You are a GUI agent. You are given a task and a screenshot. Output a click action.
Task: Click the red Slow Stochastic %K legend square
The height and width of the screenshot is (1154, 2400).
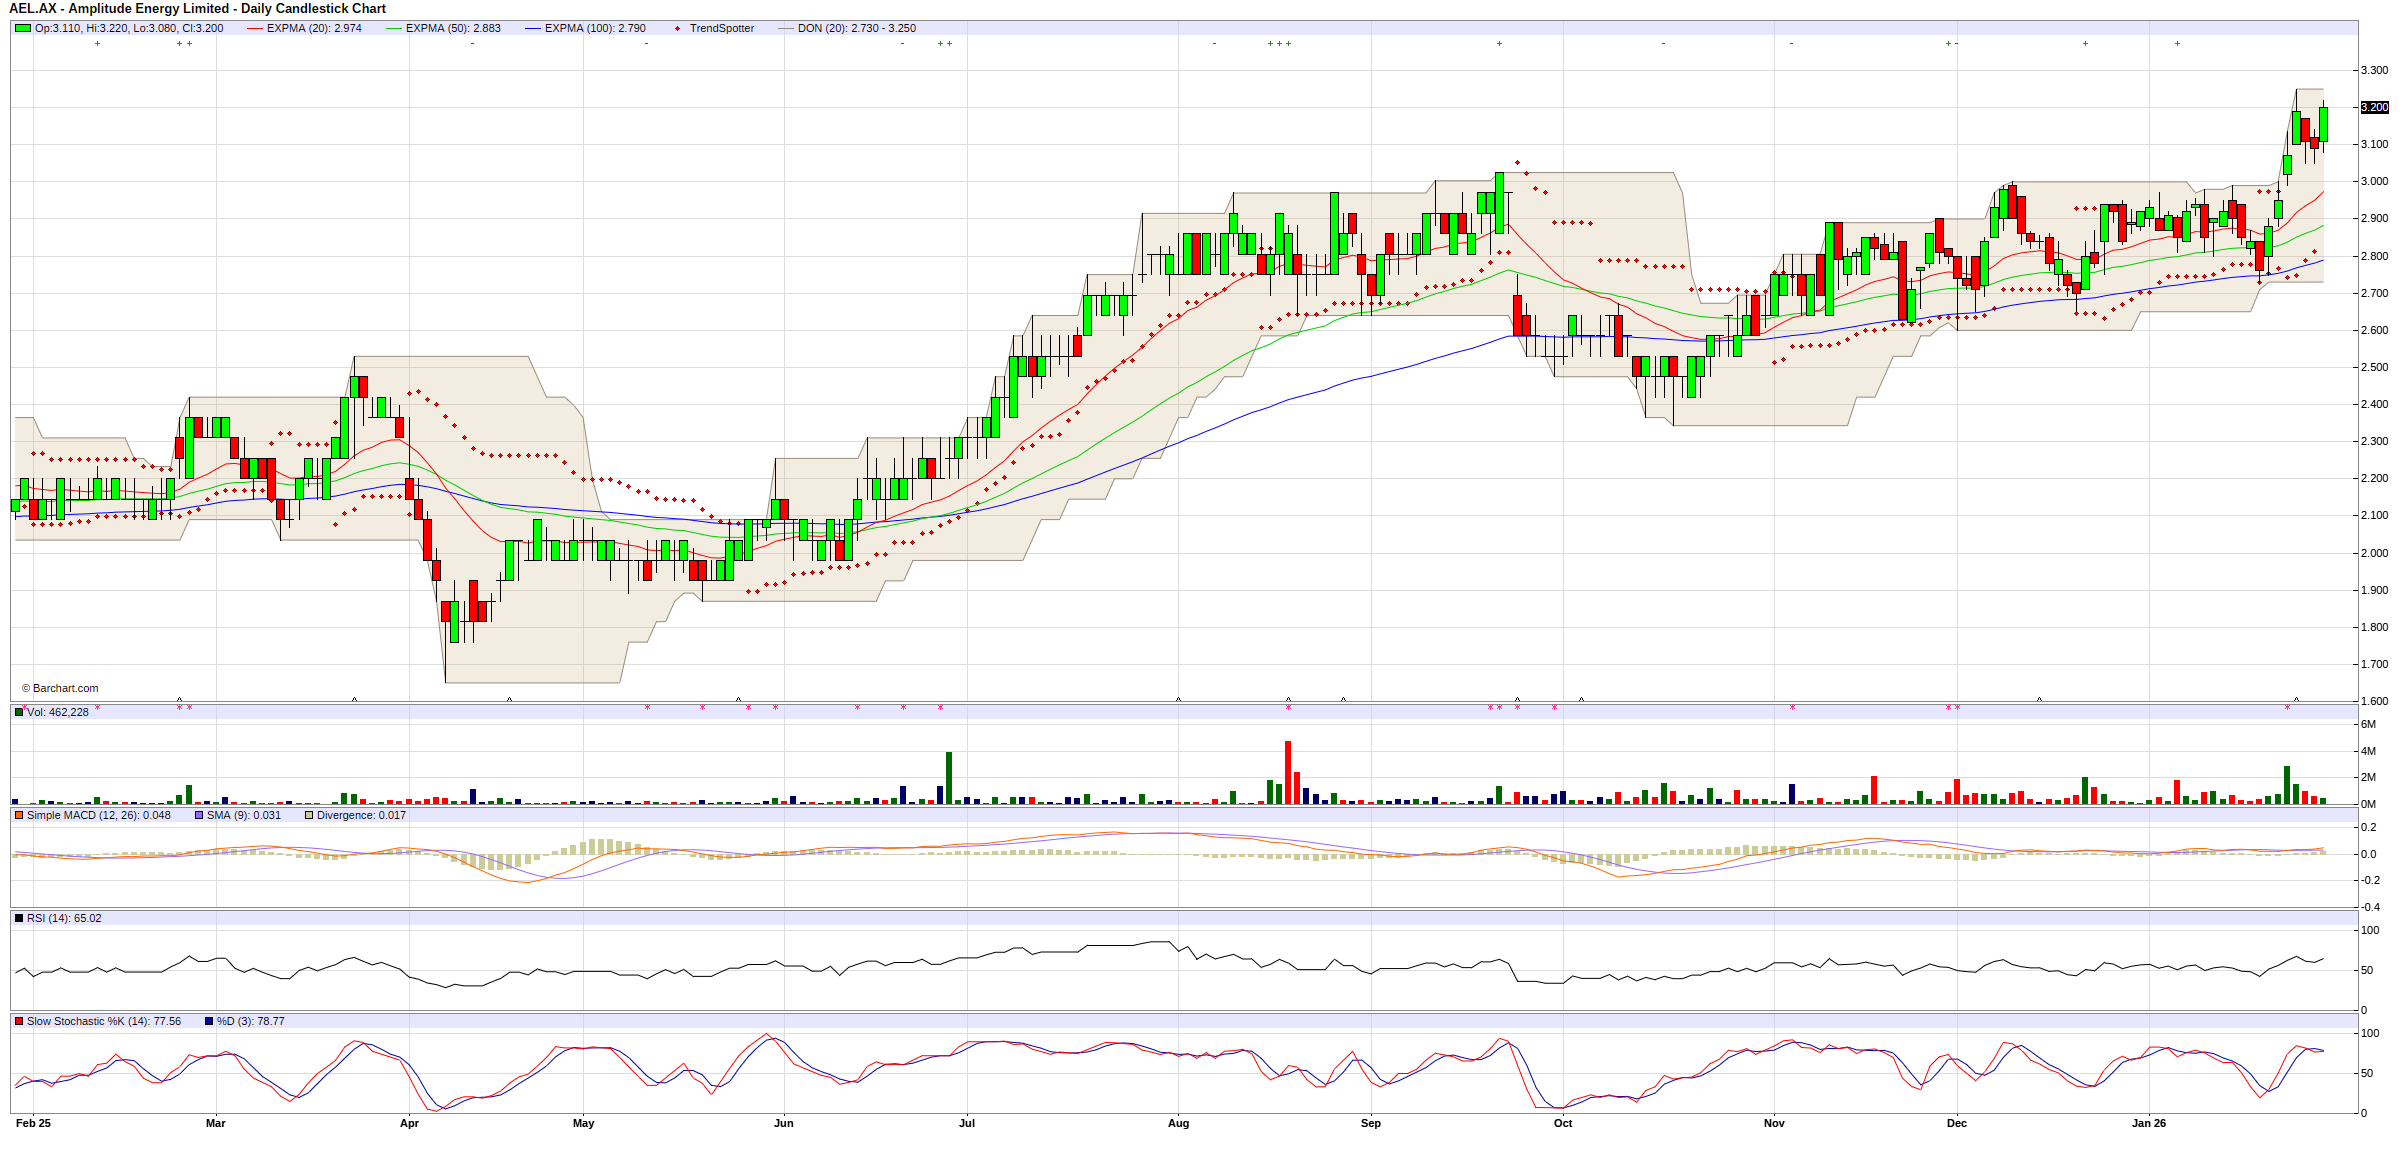click(19, 1021)
